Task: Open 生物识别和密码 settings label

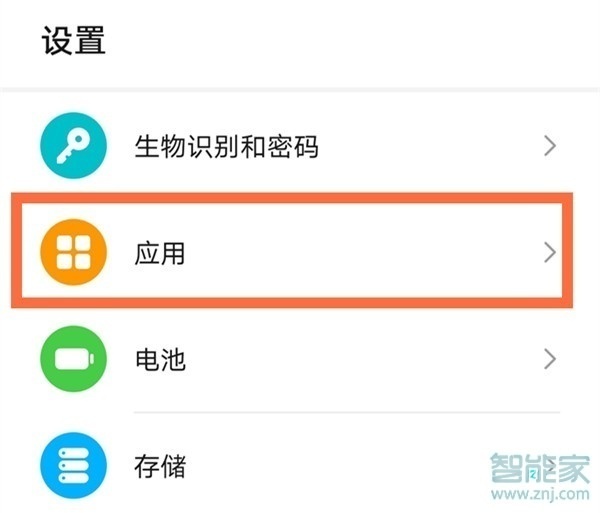Action: [x=226, y=148]
